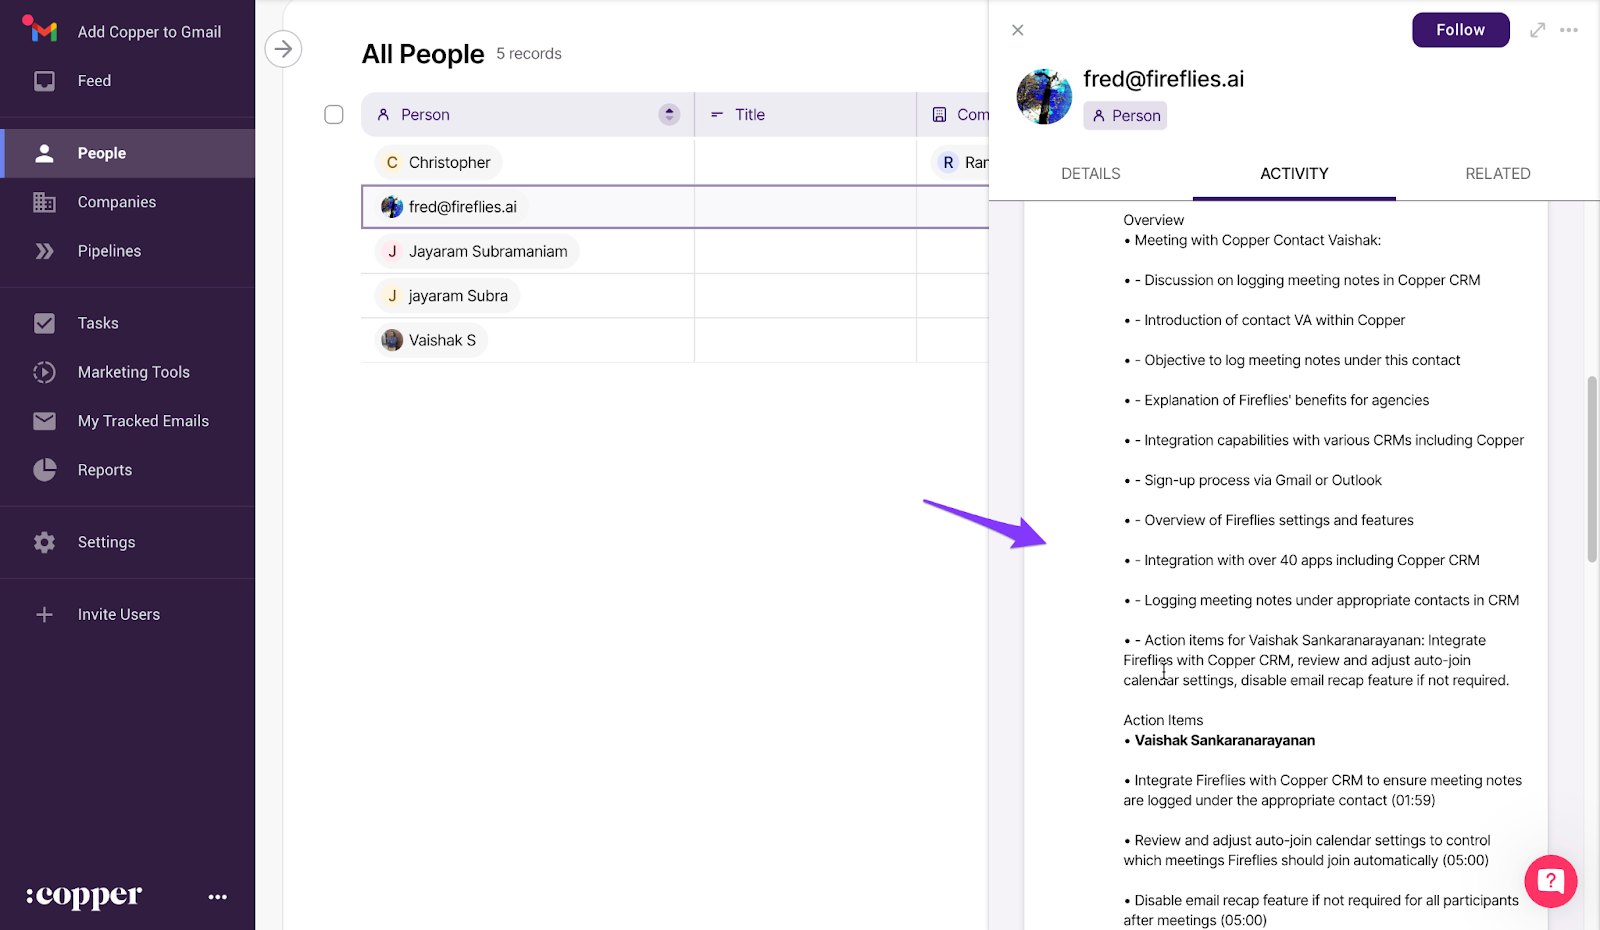Click the Settings gear icon
This screenshot has height=930, width=1600.
(44, 542)
